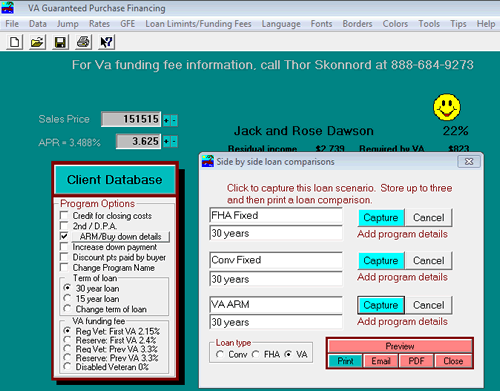
Task: Capture the VA ARM loan scenario
Action: coord(381,305)
